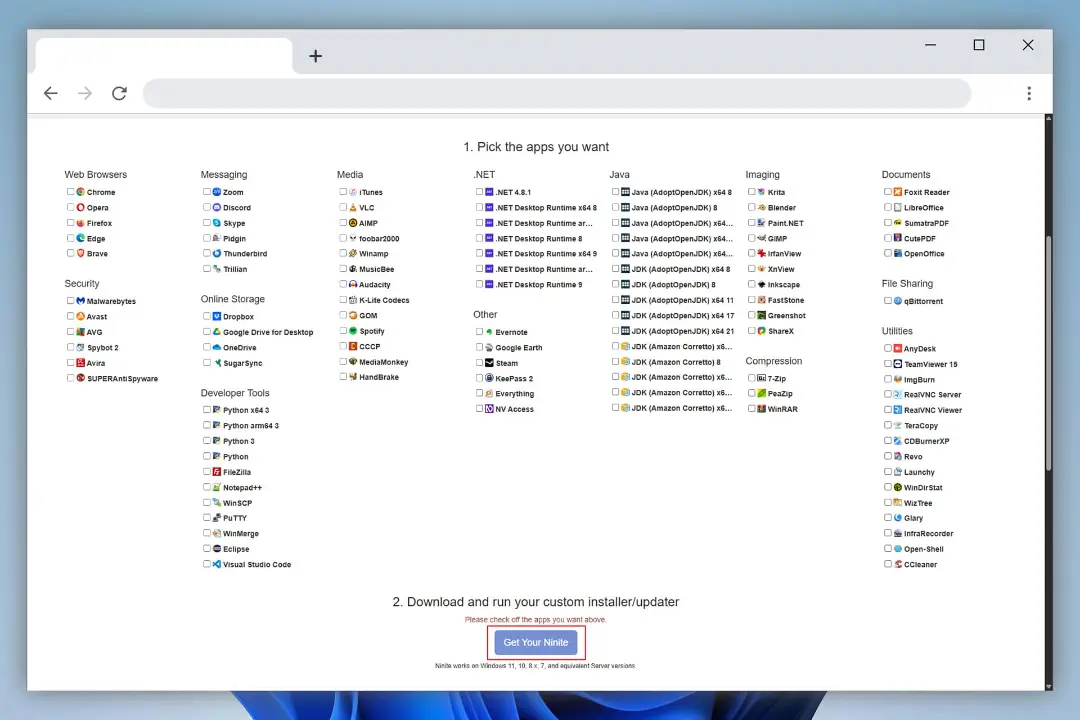Viewport: 1080px width, 720px height.
Task: Check the JDK (AdoptOpenJDK) x64 21 box
Action: click(615, 331)
